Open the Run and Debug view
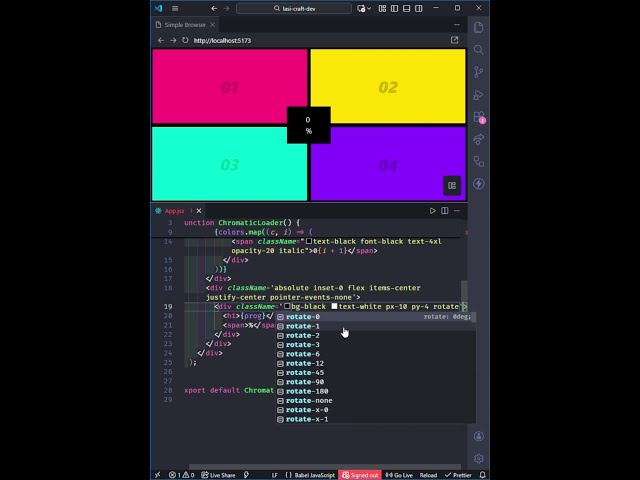 (479, 95)
